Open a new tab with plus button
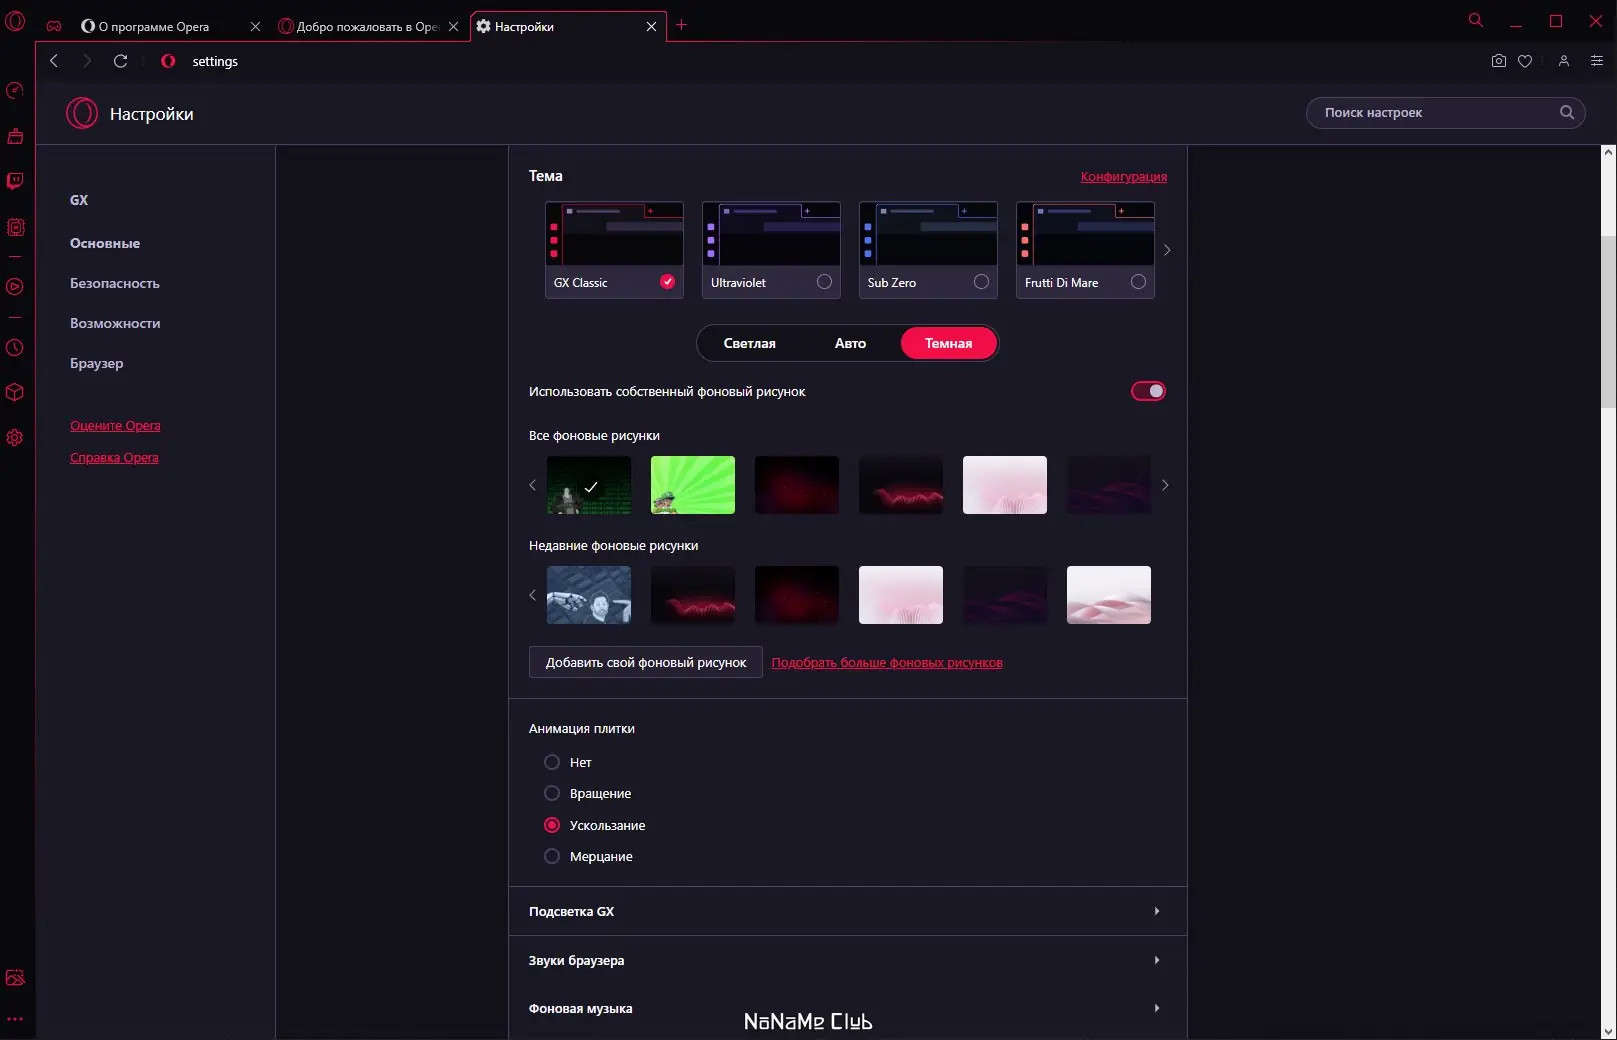The height and width of the screenshot is (1040, 1617). 682,25
